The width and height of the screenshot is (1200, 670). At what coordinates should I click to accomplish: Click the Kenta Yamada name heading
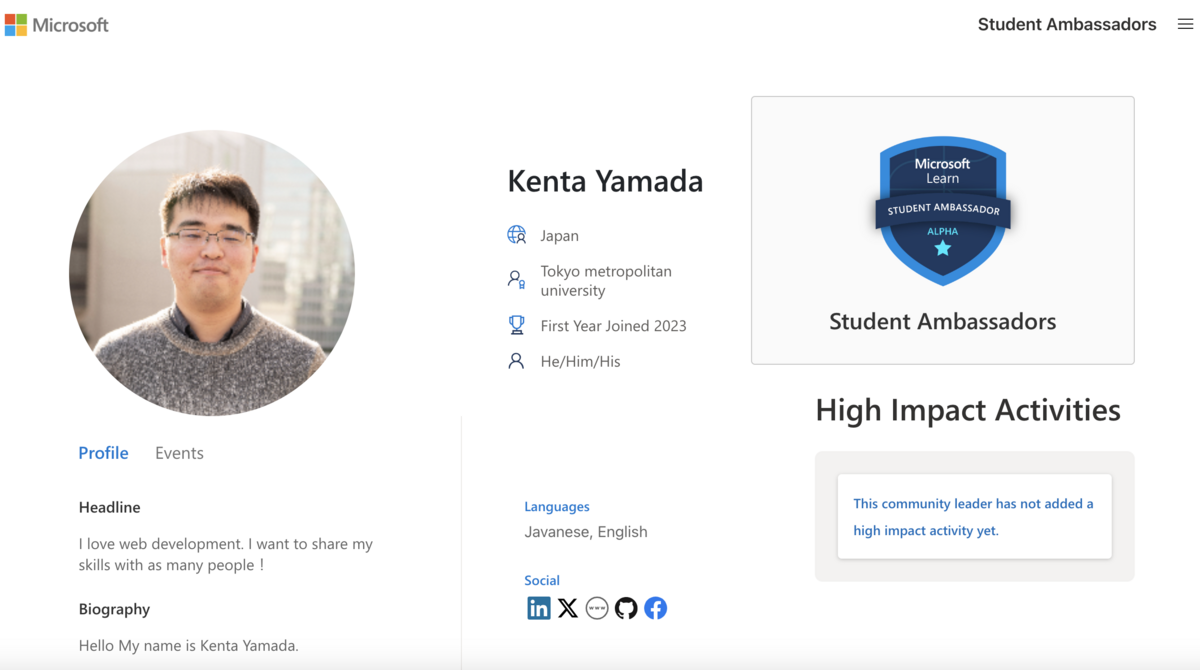pyautogui.click(x=605, y=181)
